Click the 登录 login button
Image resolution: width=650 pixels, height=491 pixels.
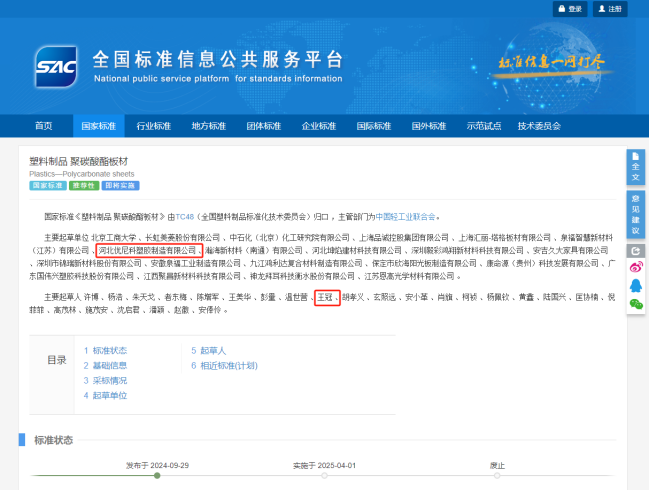coord(570,9)
